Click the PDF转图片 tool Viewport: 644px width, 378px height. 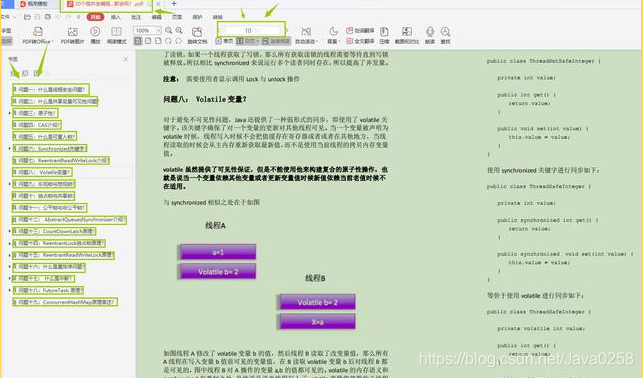pyautogui.click(x=72, y=35)
